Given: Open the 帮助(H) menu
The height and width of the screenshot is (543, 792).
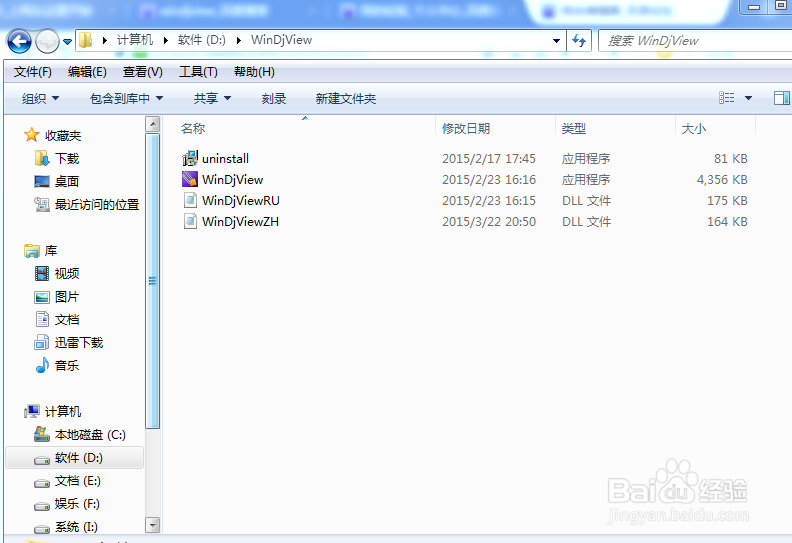Looking at the screenshot, I should click(254, 72).
